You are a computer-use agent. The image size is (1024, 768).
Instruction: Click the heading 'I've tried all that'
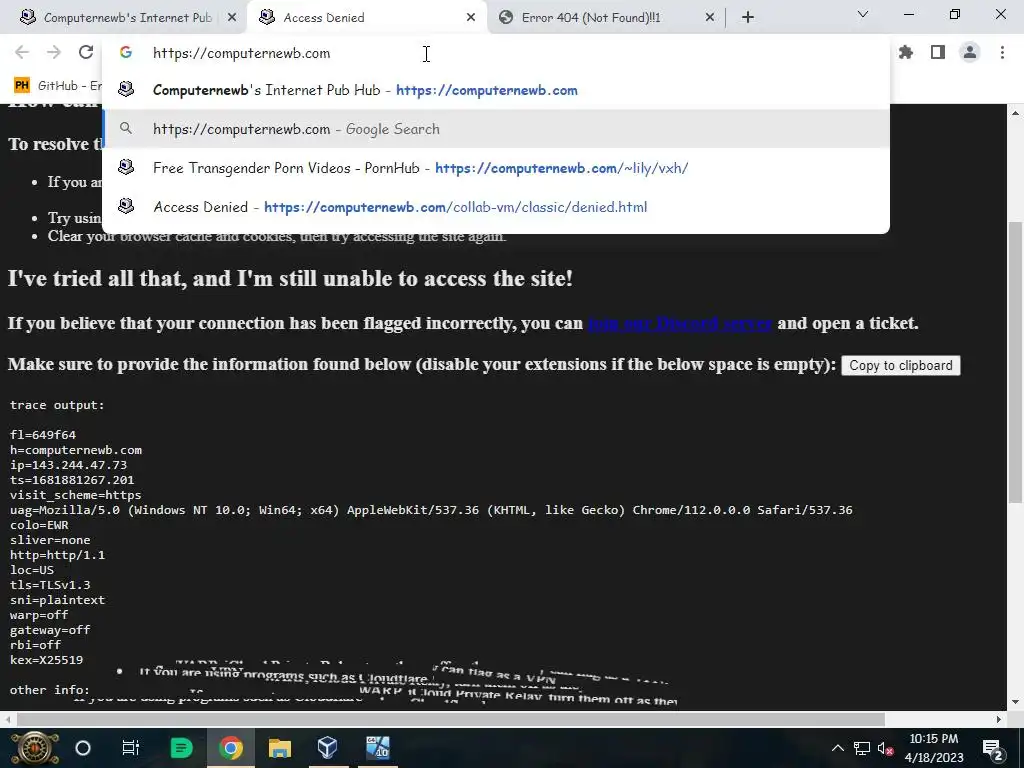pos(291,279)
